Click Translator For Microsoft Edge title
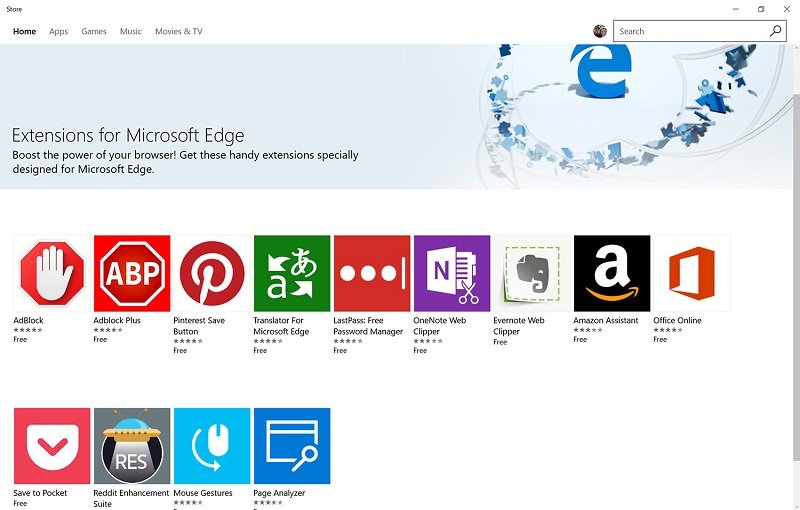This screenshot has width=800, height=510. pyautogui.click(x=281, y=326)
